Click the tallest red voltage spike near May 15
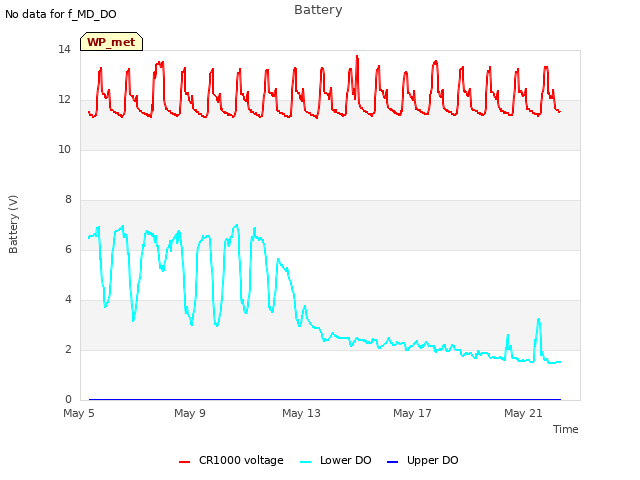 coord(357,57)
